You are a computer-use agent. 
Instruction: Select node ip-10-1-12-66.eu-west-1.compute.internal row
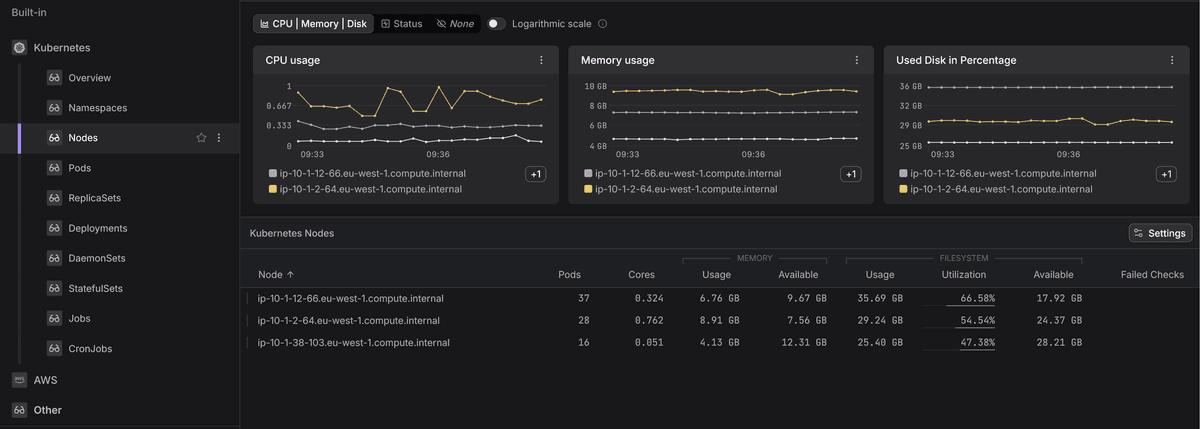pos(719,298)
